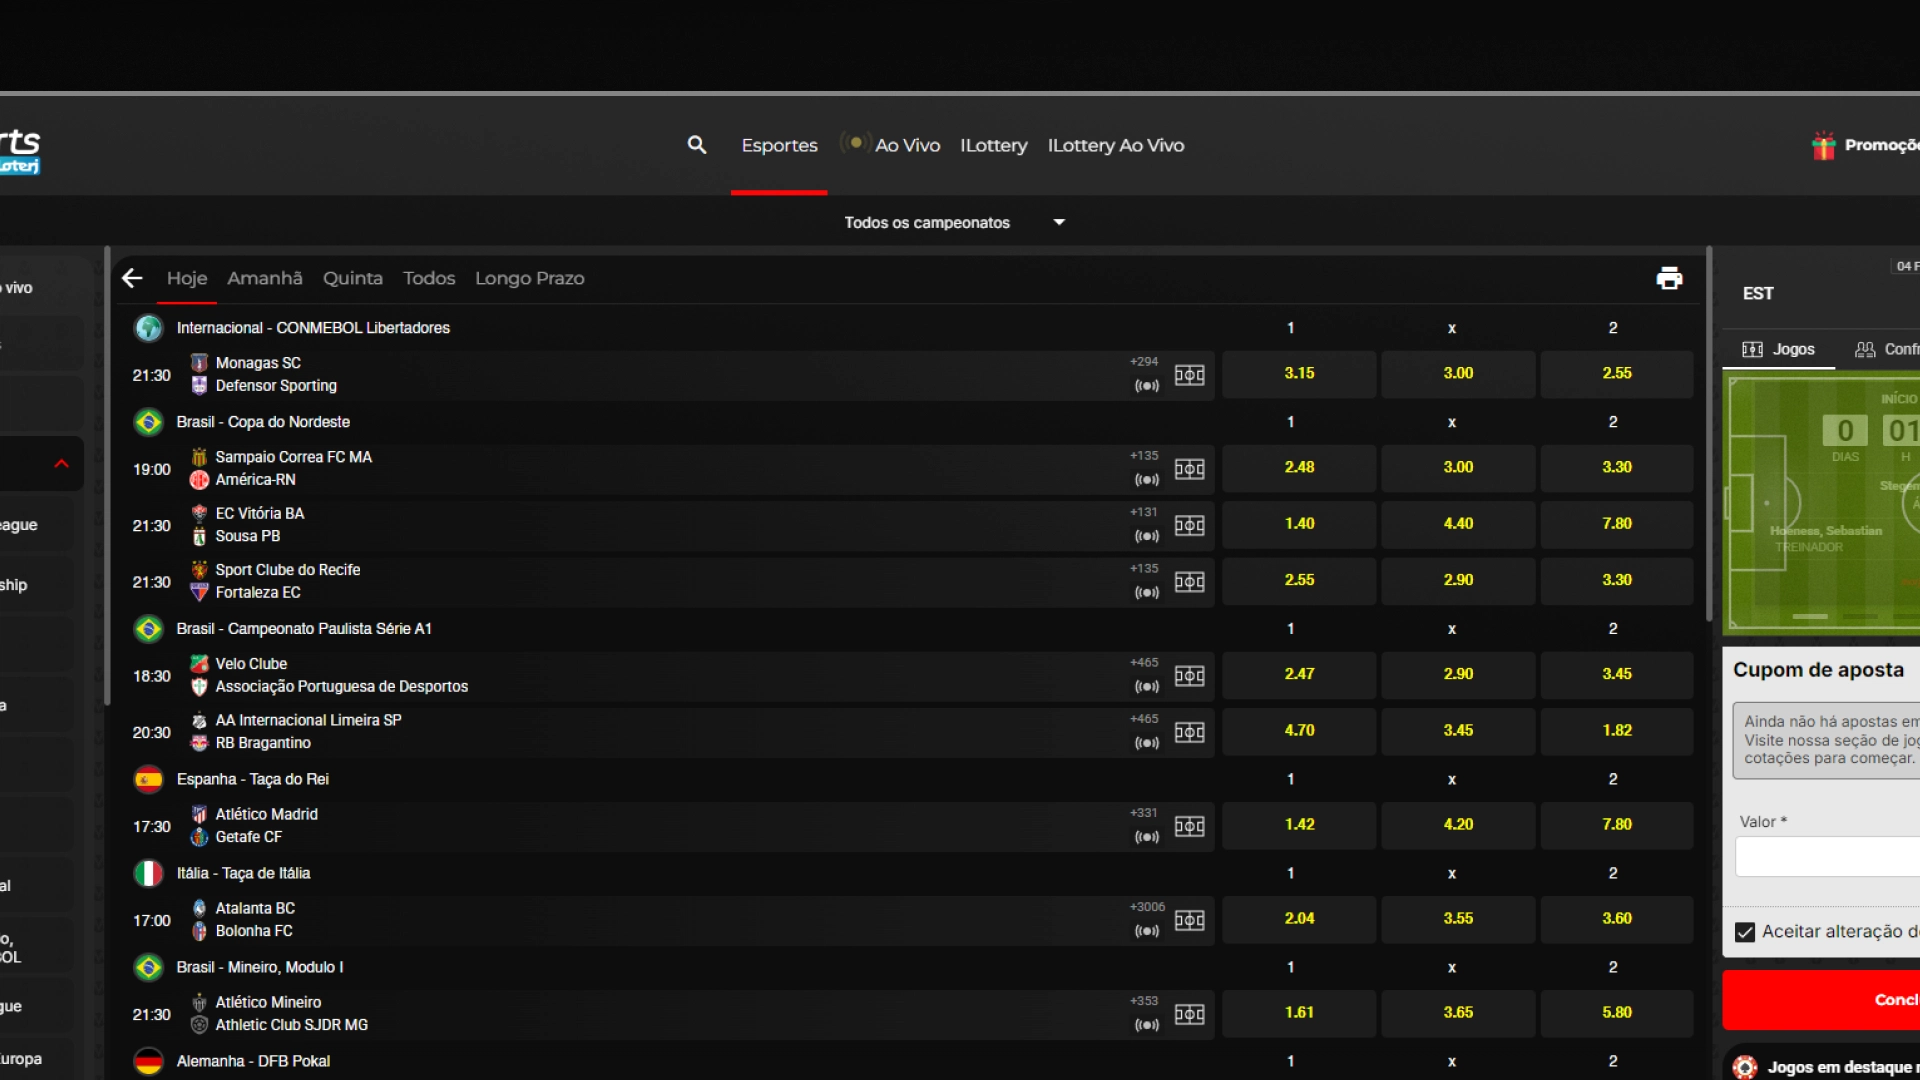Open ILottery Ao Vivo tab

pos(1115,145)
